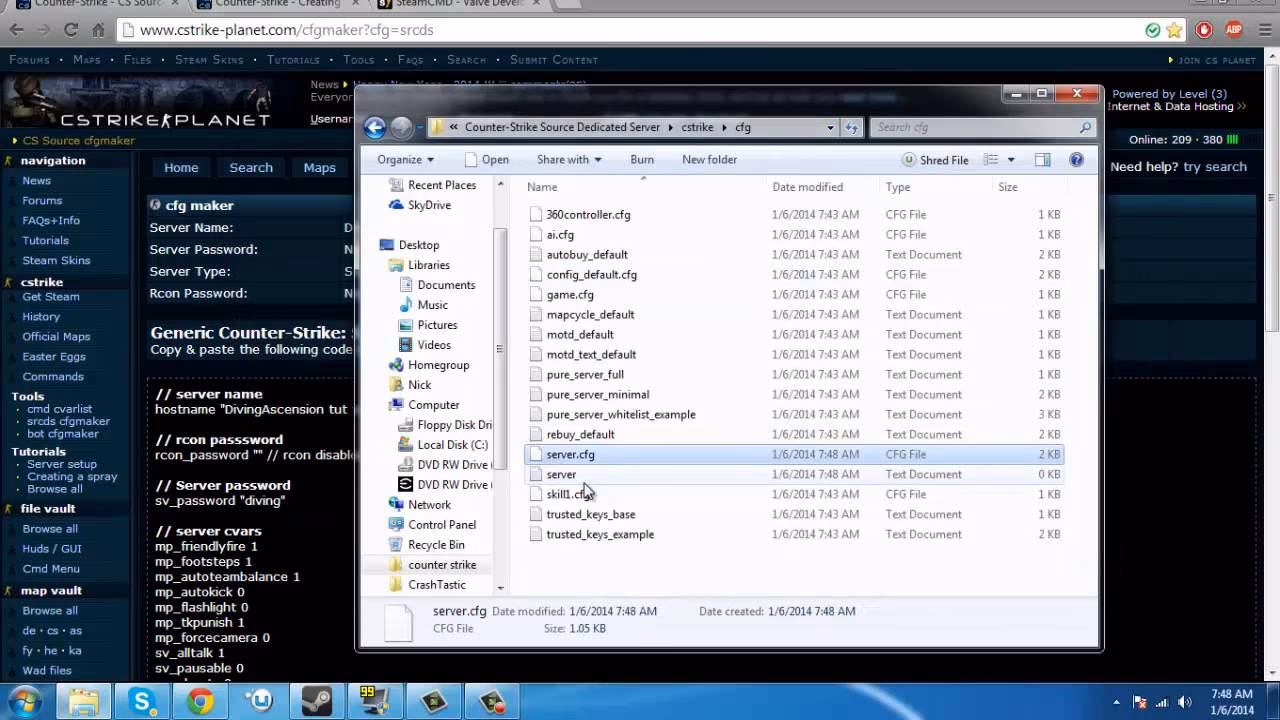Open the address bar history dropdown arrow
The height and width of the screenshot is (720, 1280).
[x=830, y=127]
